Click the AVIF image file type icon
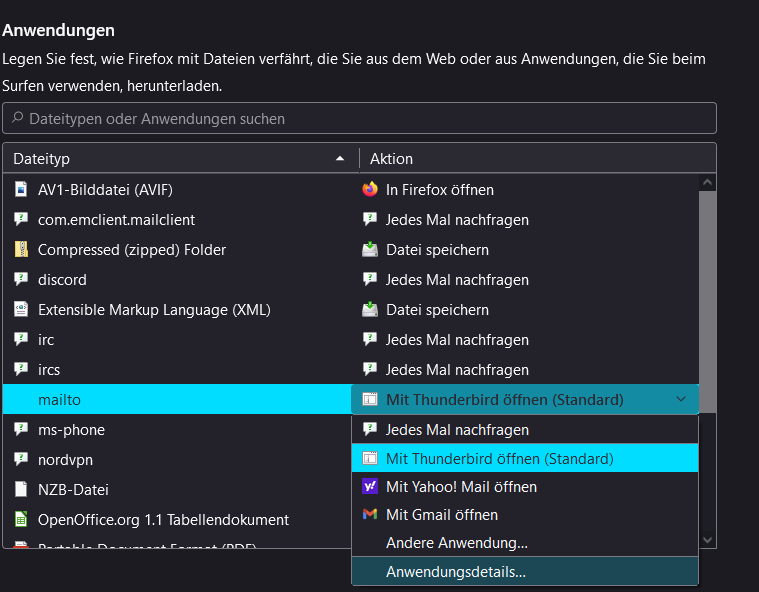 [21, 189]
